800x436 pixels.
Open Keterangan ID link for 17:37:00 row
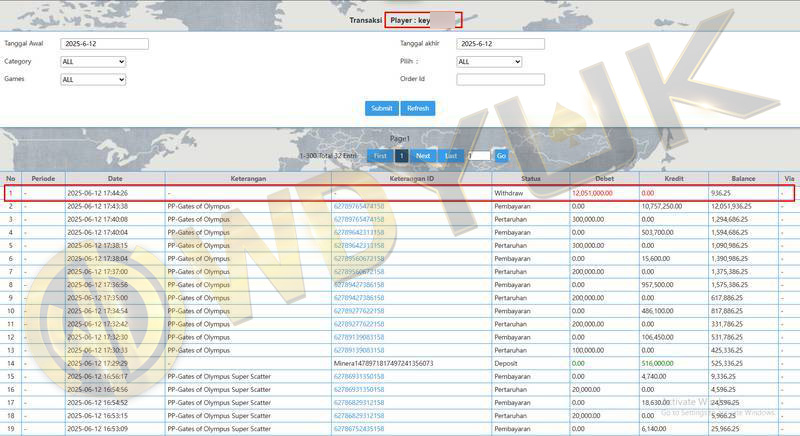coord(359,272)
